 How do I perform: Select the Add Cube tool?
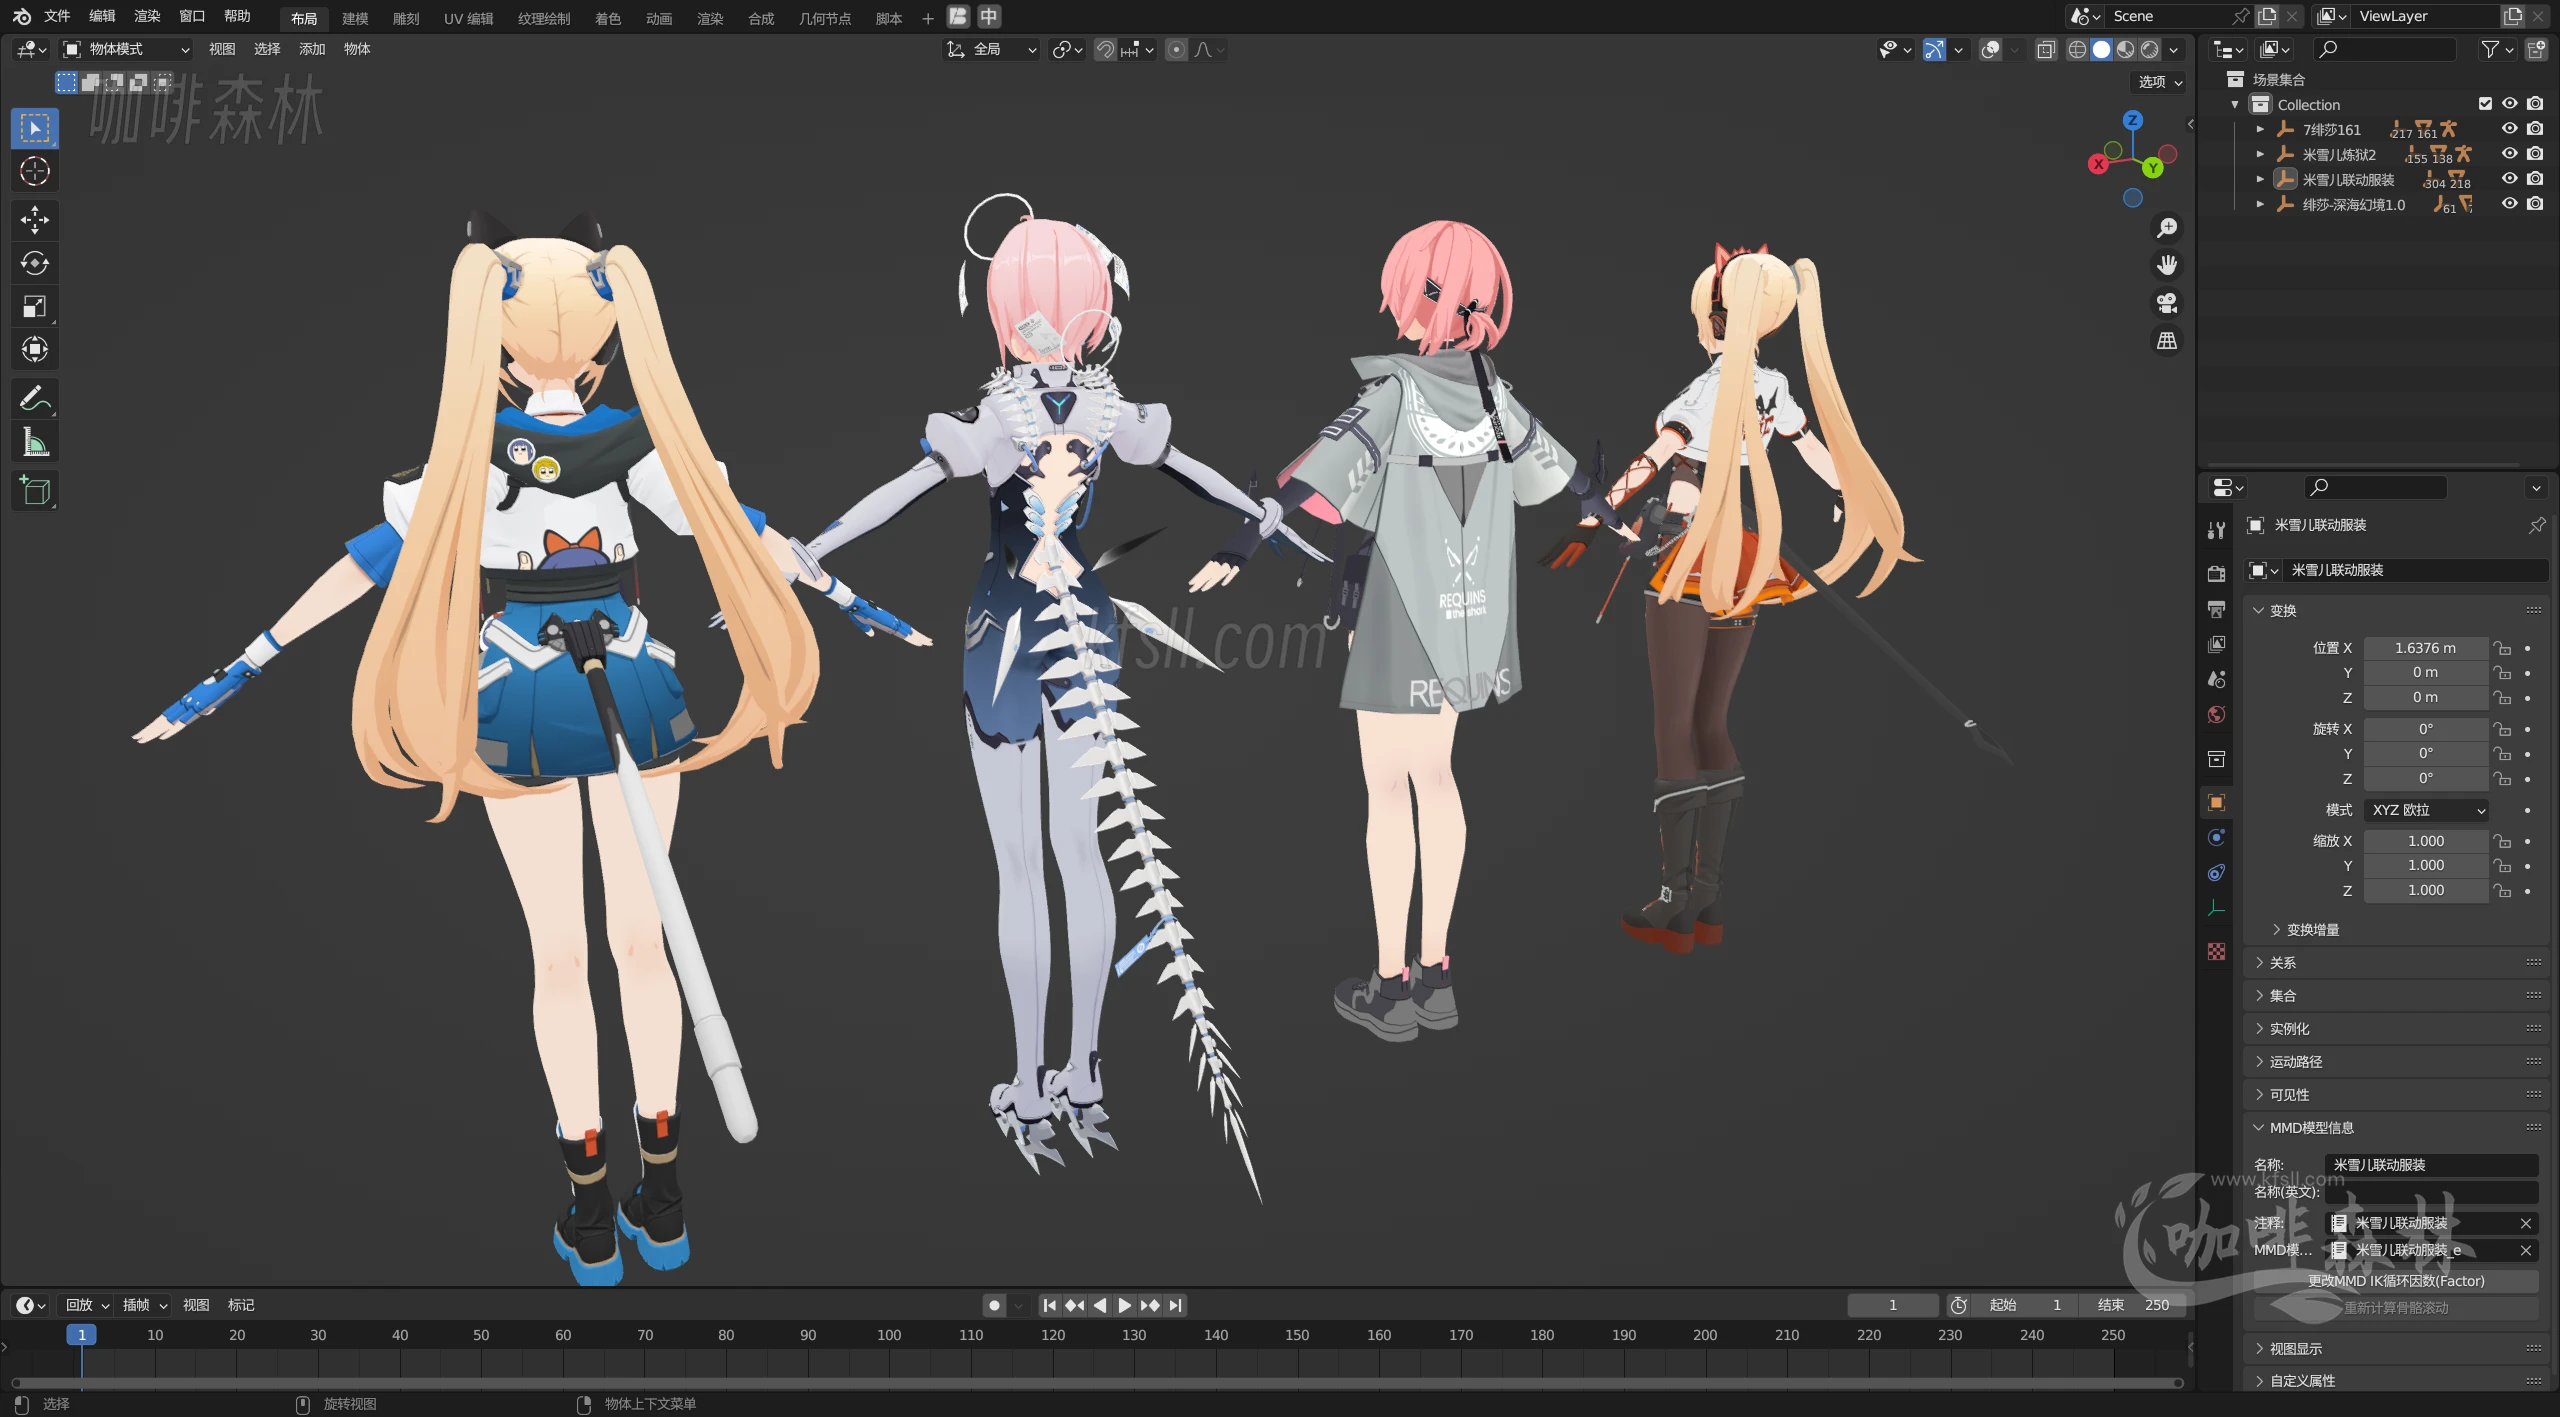point(35,490)
